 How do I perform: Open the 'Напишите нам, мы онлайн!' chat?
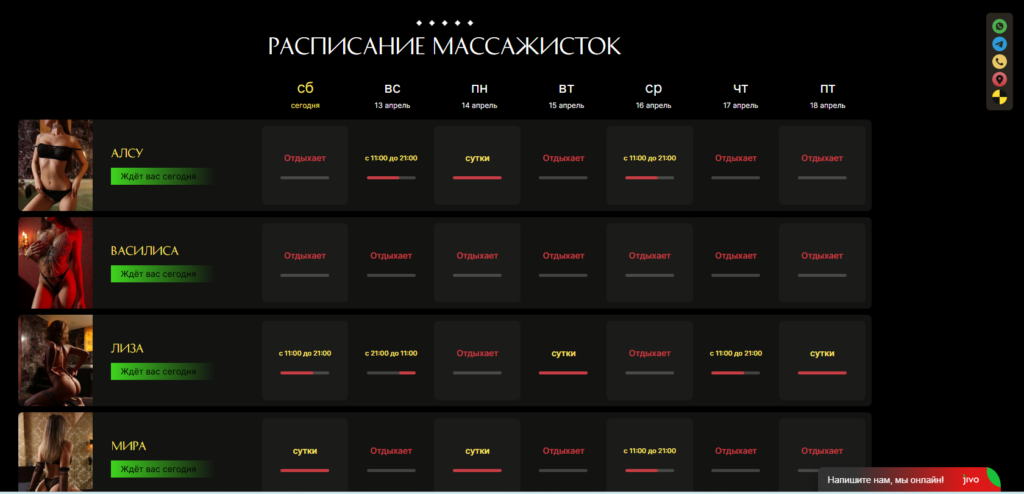[886, 480]
